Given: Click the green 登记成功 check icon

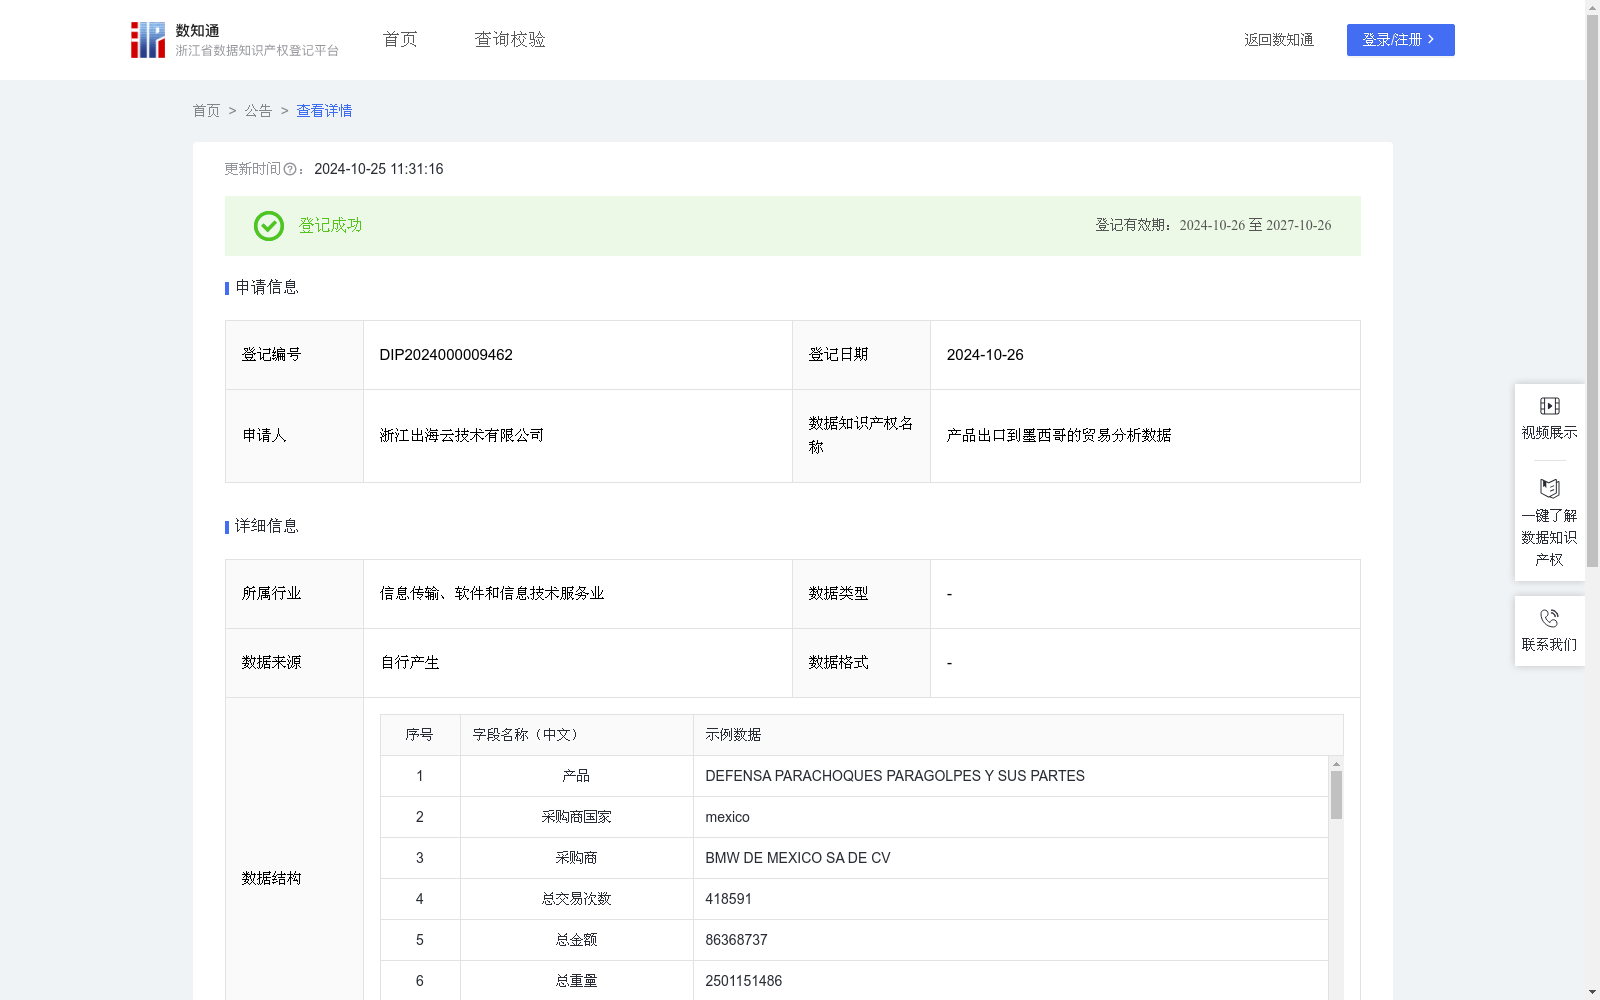Looking at the screenshot, I should click(268, 226).
